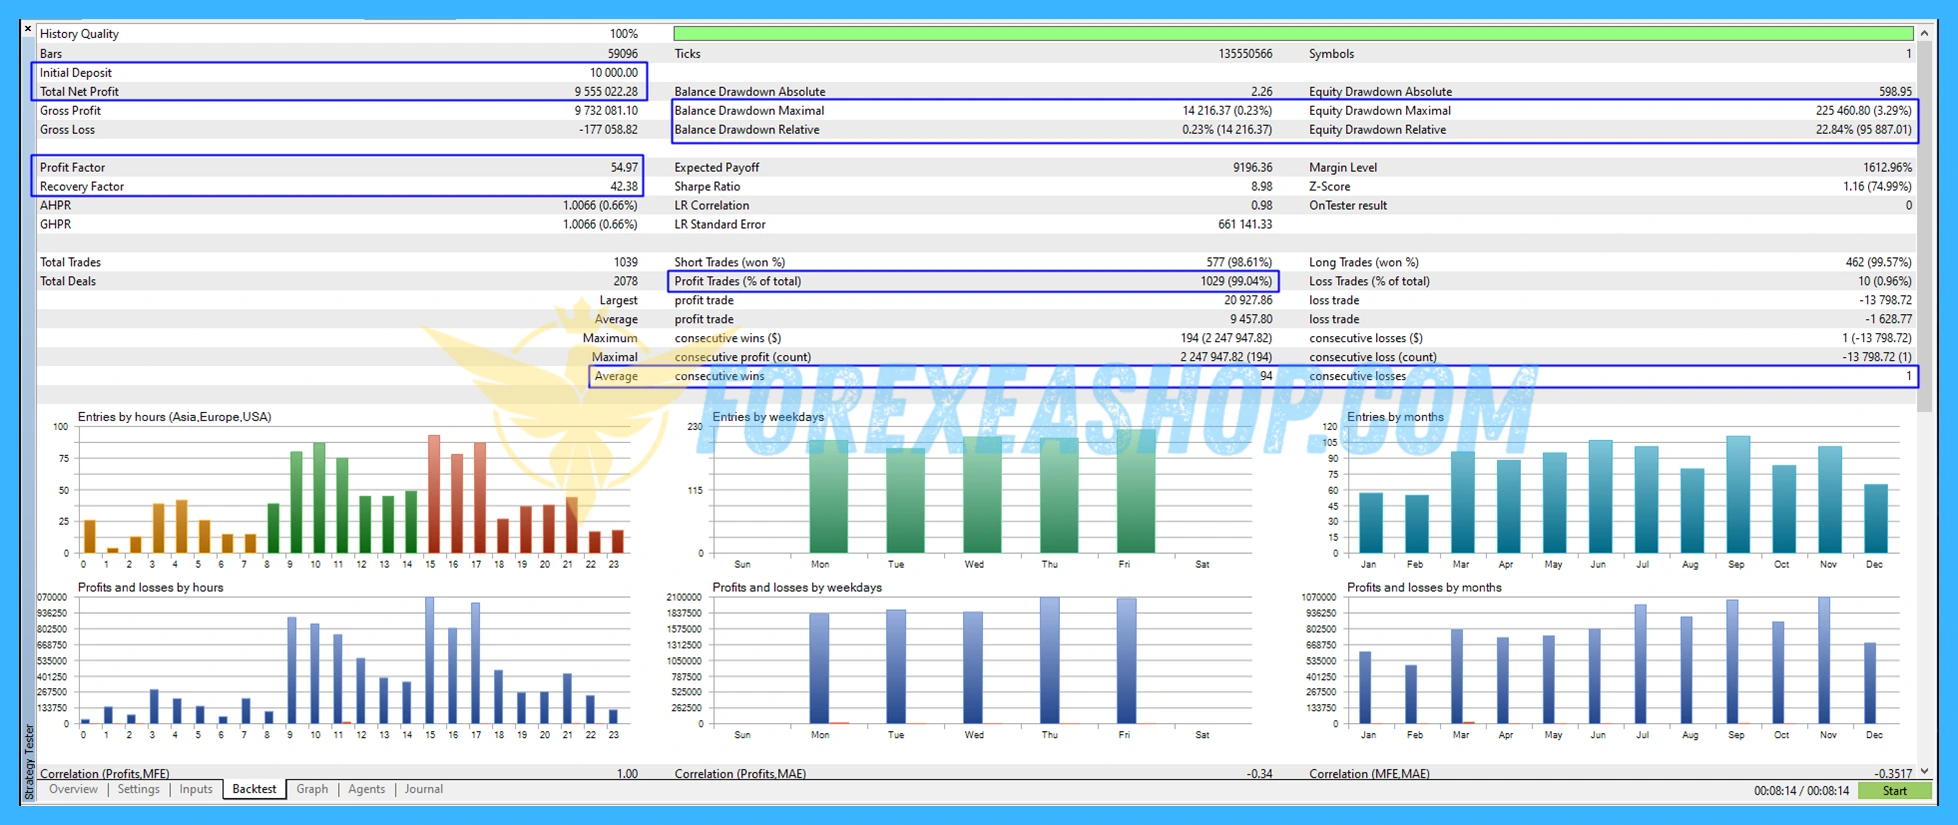1958x825 pixels.
Task: Click the Entries by weekdays chart title
Action: click(x=768, y=417)
